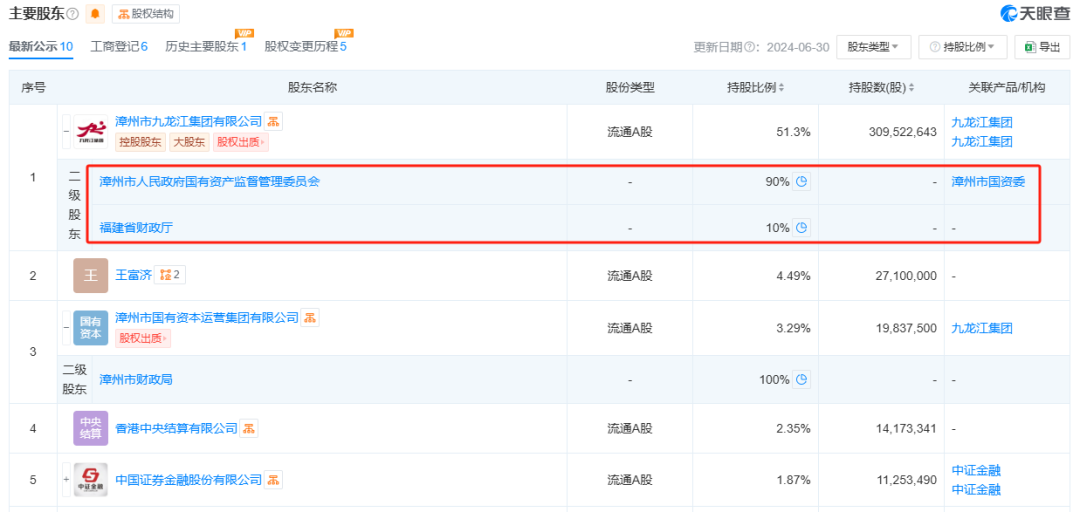
Task: Click the related-companies badge beside 王富济
Action: pos(173,275)
